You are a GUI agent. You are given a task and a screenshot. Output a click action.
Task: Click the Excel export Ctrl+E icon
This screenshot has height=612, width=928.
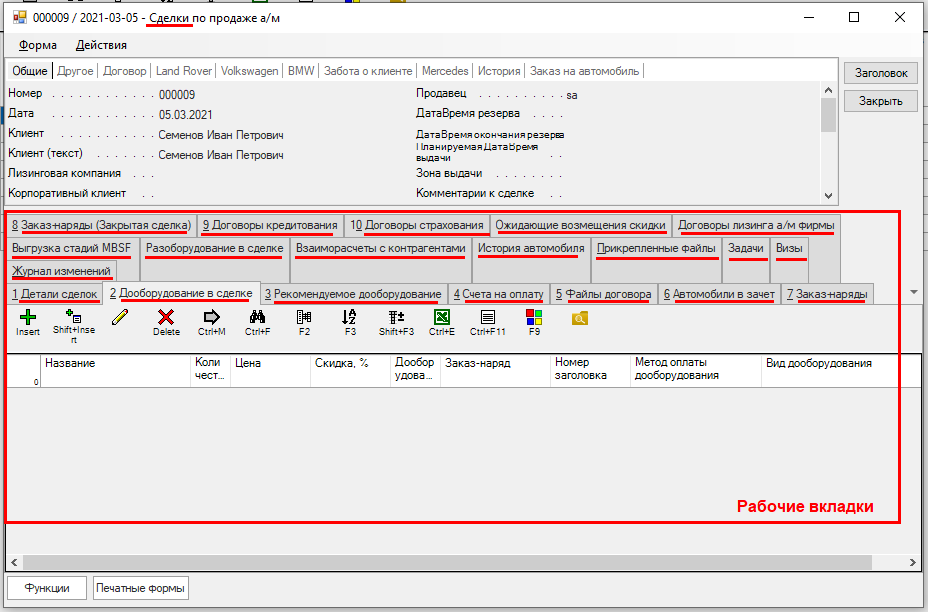pos(441,317)
